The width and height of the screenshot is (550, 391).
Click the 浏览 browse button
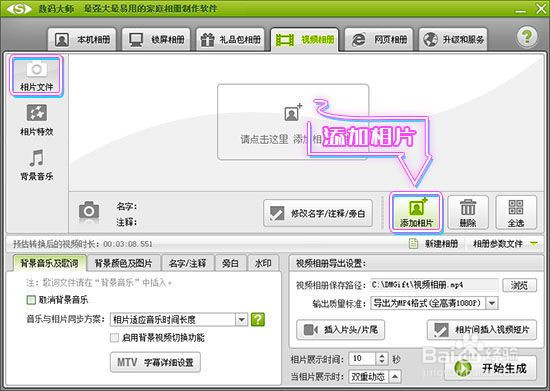(x=519, y=285)
